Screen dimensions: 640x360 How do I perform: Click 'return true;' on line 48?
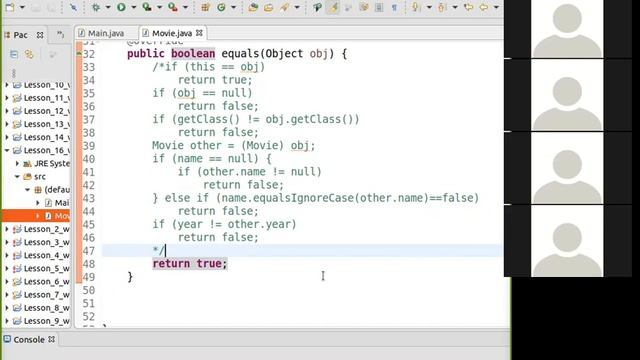point(189,264)
